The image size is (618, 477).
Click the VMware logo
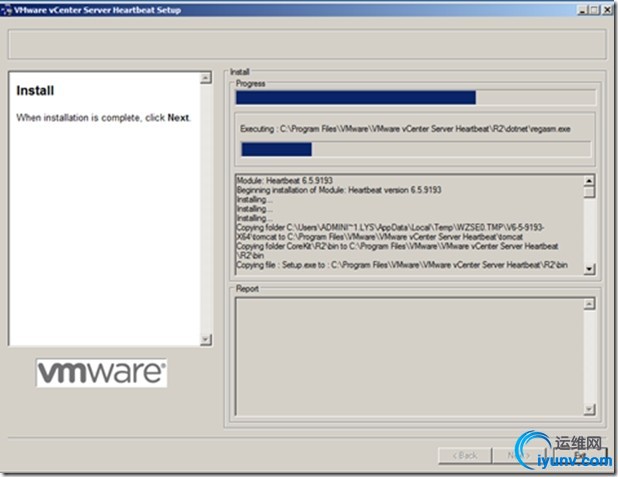pyautogui.click(x=102, y=373)
